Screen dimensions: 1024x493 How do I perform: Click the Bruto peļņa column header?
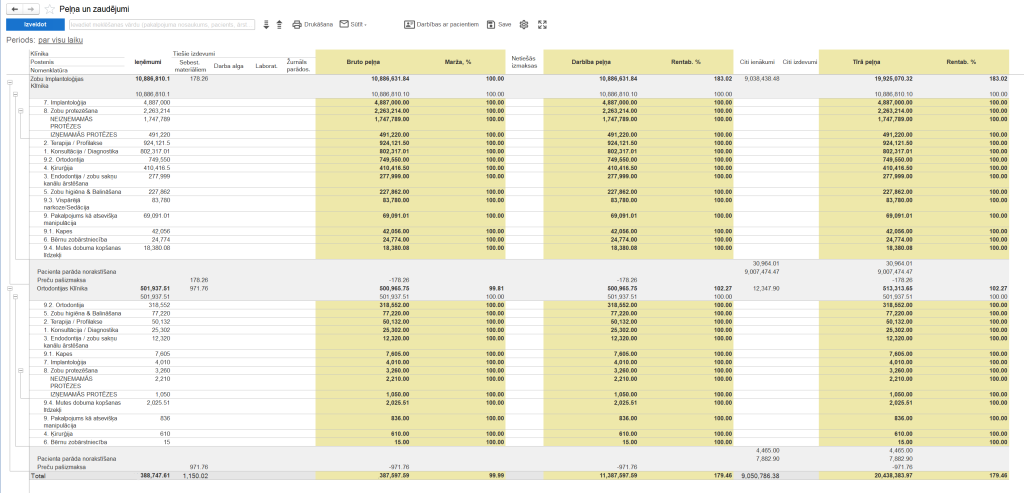pos(364,61)
